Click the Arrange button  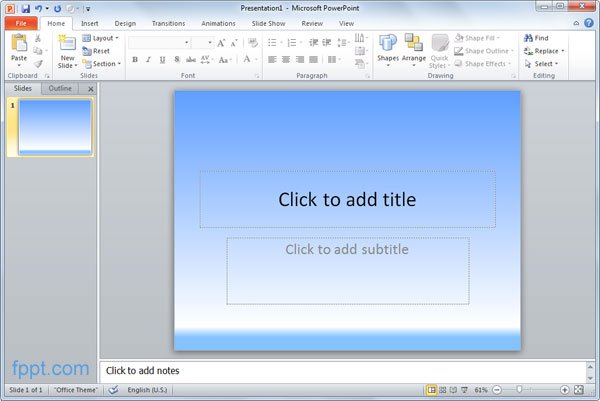[413, 46]
